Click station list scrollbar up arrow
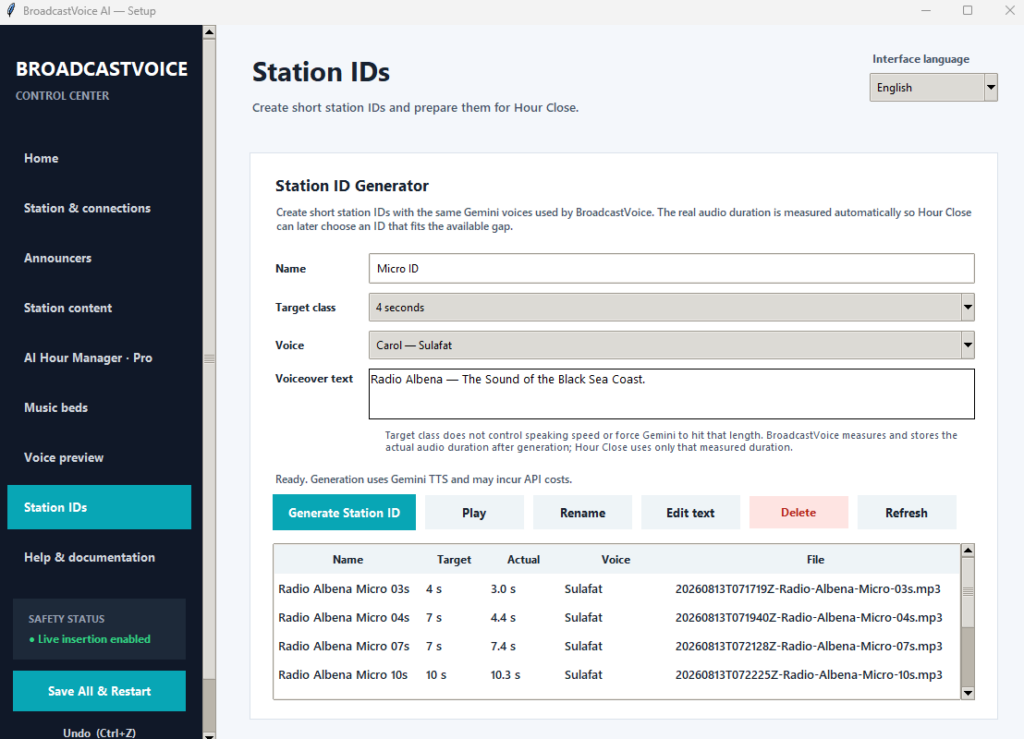This screenshot has width=1024, height=739. [x=968, y=550]
